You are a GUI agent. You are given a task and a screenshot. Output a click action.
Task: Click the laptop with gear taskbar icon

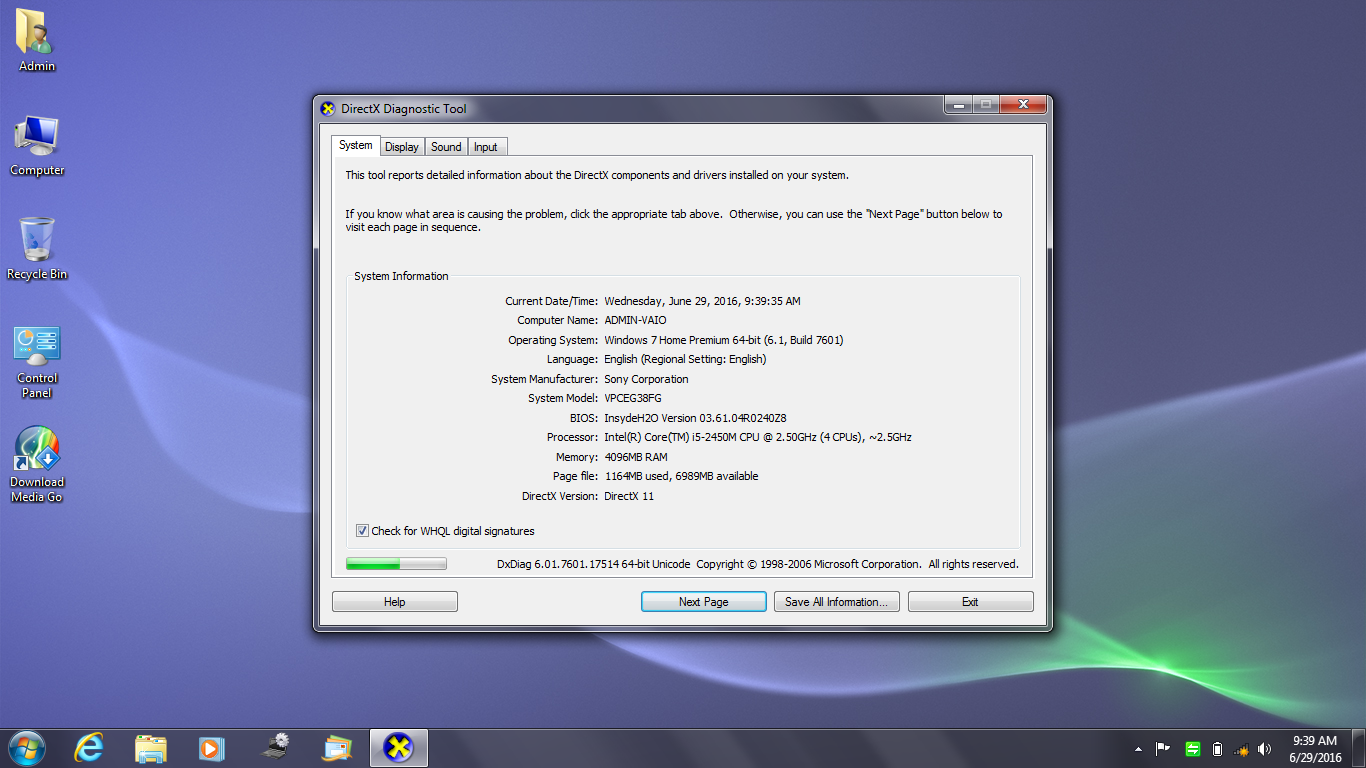click(x=275, y=748)
